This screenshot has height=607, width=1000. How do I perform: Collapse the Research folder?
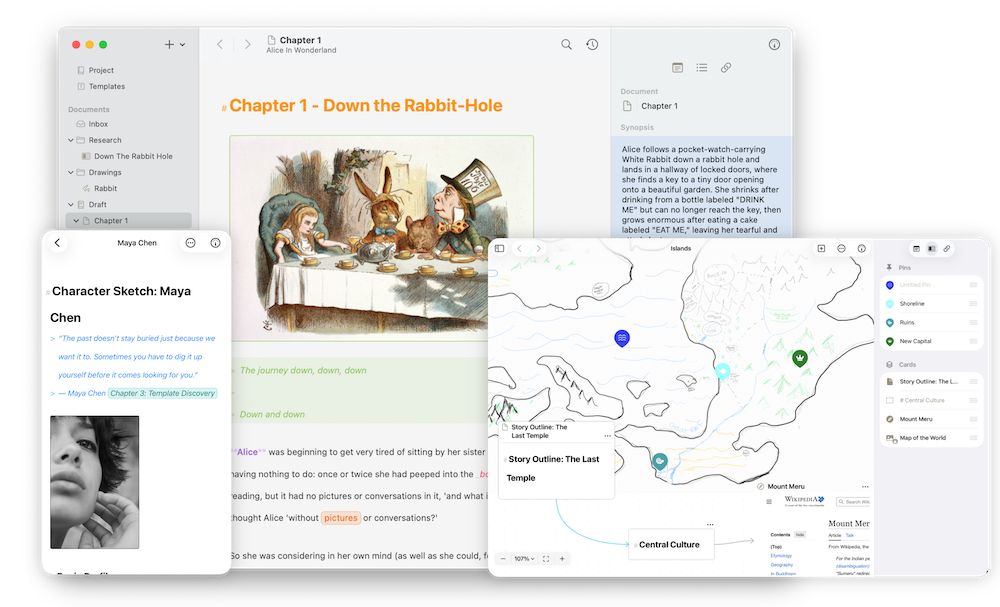tap(69, 140)
